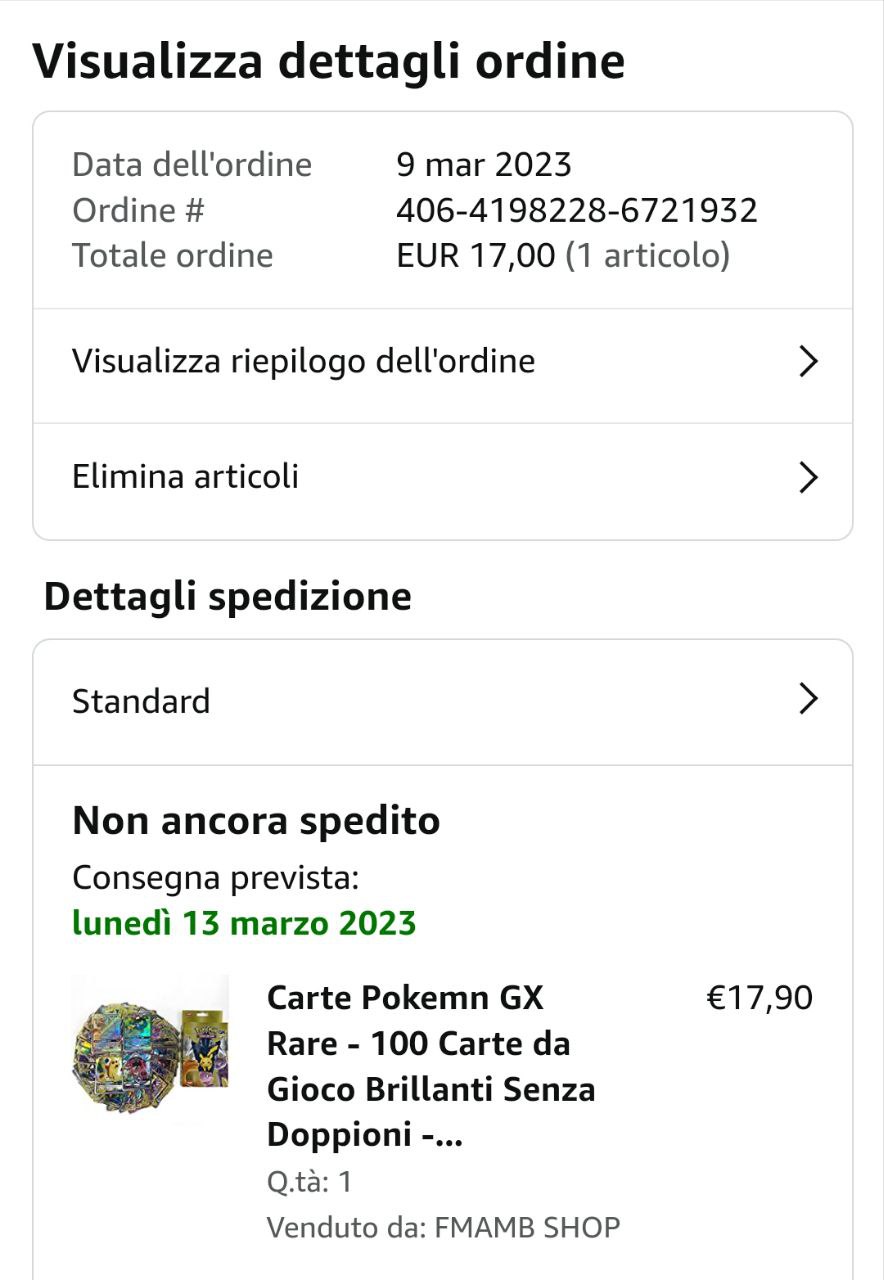Open the Carte Pokemn GX Rare product title
The width and height of the screenshot is (884, 1280).
431,1066
